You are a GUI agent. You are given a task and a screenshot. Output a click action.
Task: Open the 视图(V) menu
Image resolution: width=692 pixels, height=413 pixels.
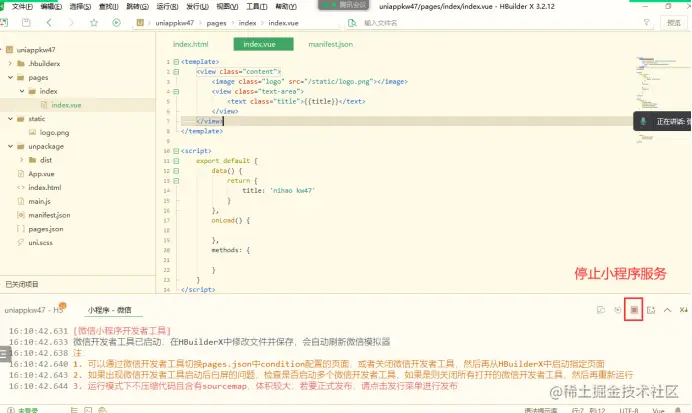pyautogui.click(x=227, y=6)
